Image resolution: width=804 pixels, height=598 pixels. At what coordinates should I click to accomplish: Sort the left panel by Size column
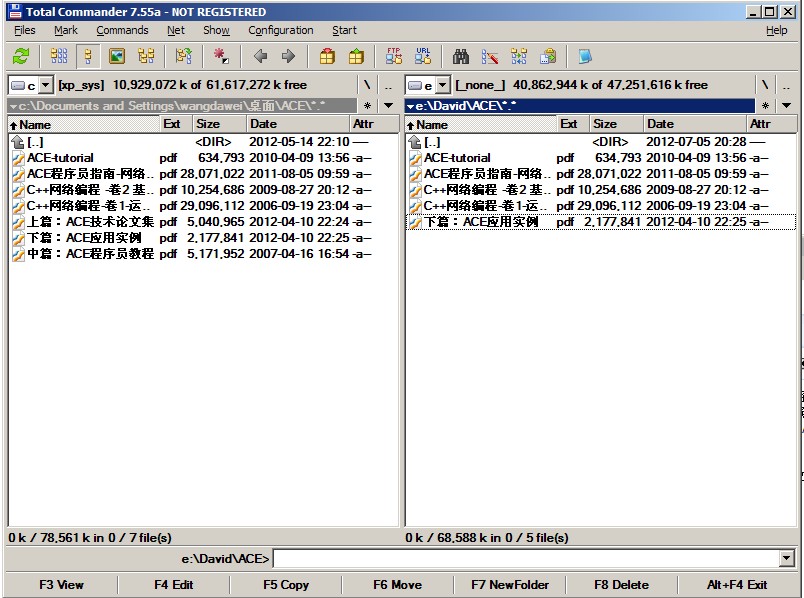pyautogui.click(x=218, y=124)
